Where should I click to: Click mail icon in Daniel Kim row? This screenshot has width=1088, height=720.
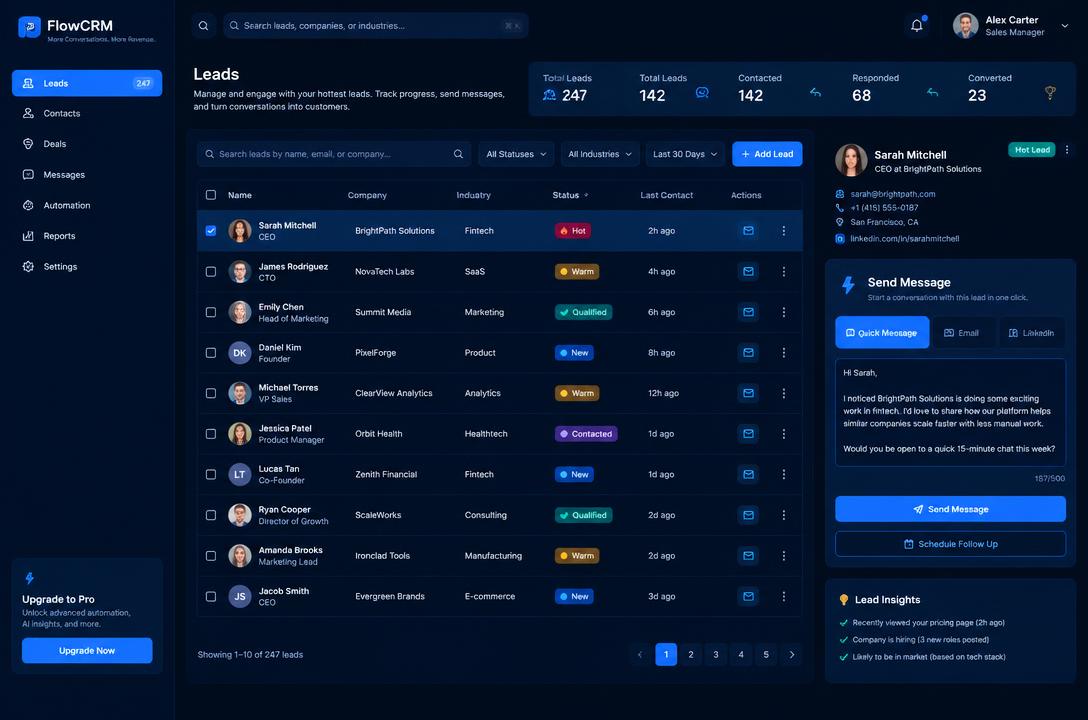point(748,352)
